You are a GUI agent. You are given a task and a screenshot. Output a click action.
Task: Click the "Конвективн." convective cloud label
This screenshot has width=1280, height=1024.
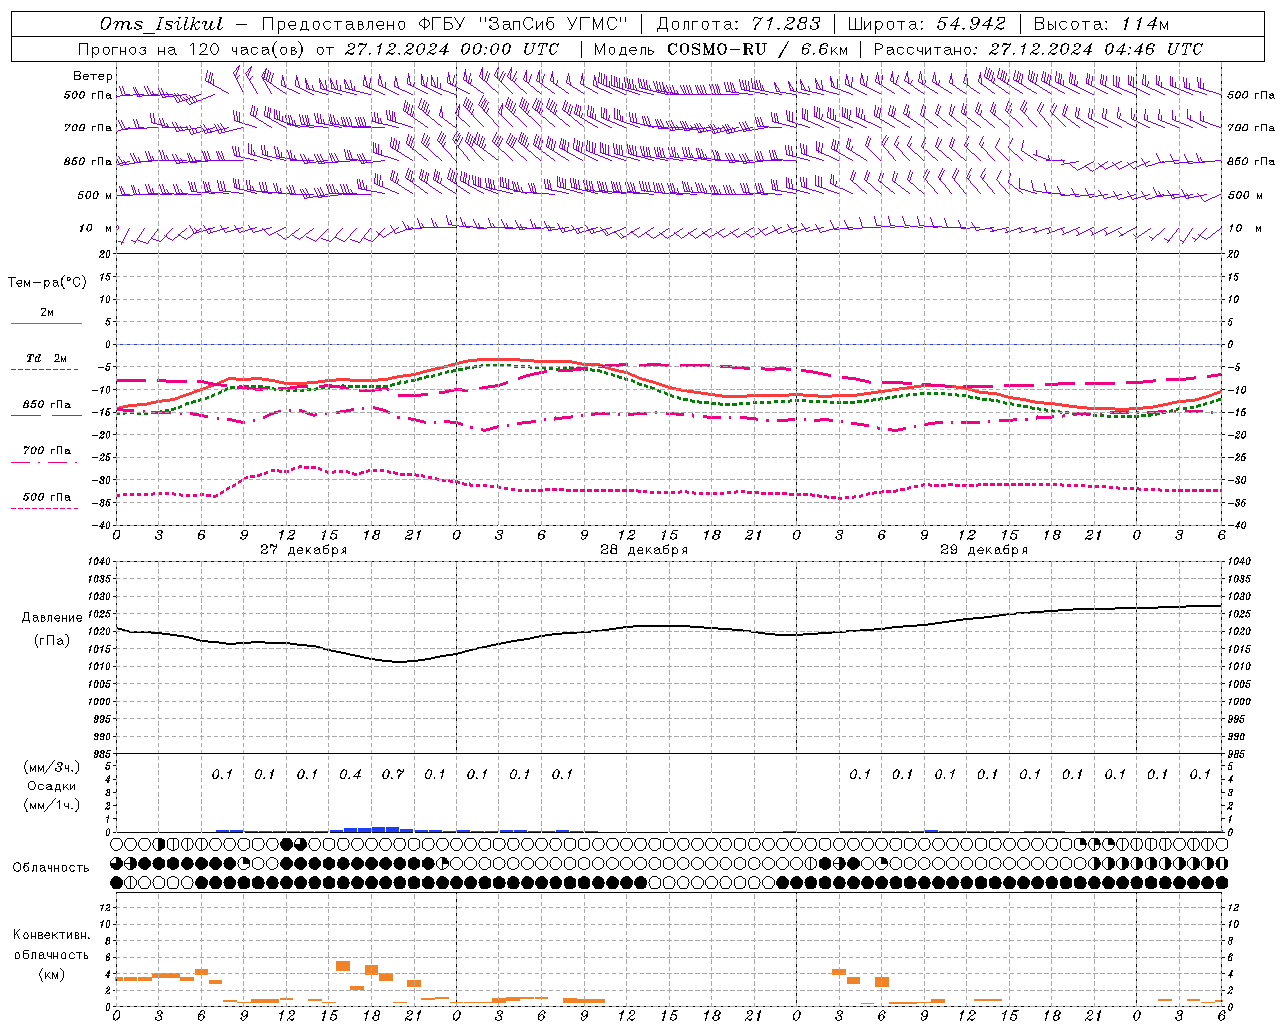click(51, 935)
